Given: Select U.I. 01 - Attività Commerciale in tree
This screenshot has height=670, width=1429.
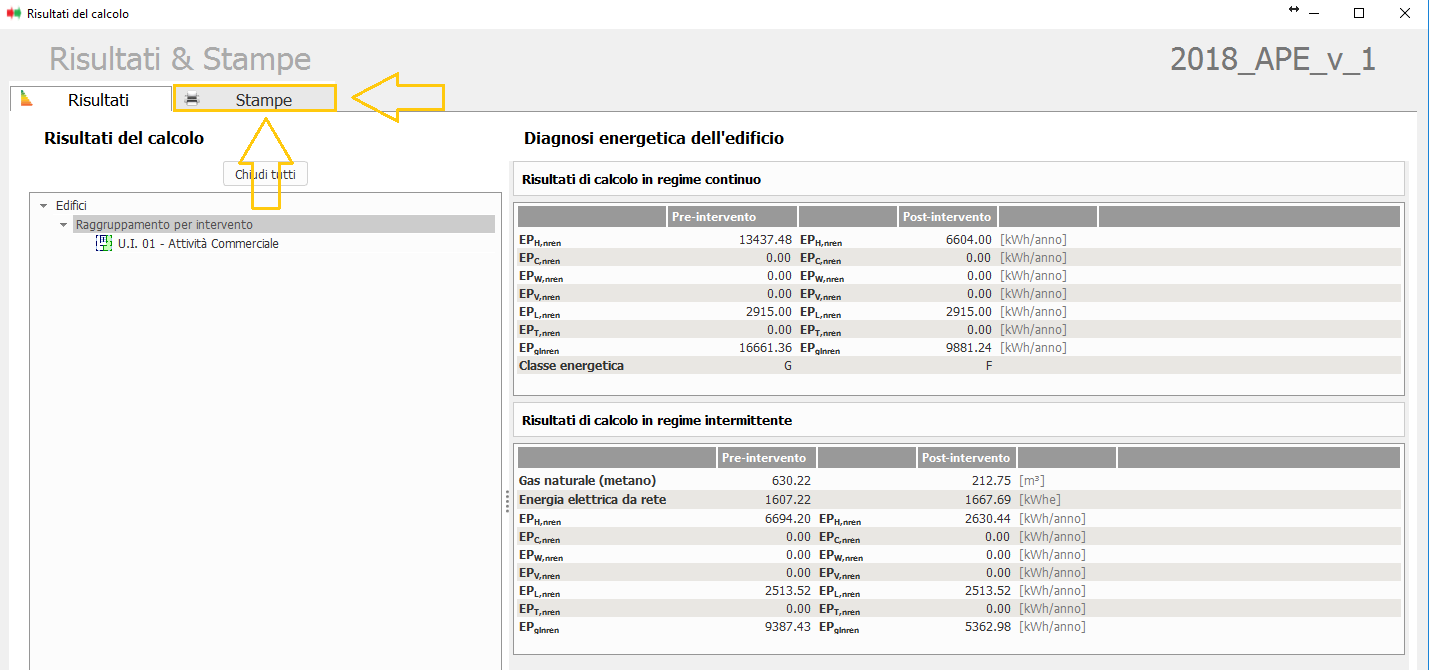Looking at the screenshot, I should (x=198, y=244).
